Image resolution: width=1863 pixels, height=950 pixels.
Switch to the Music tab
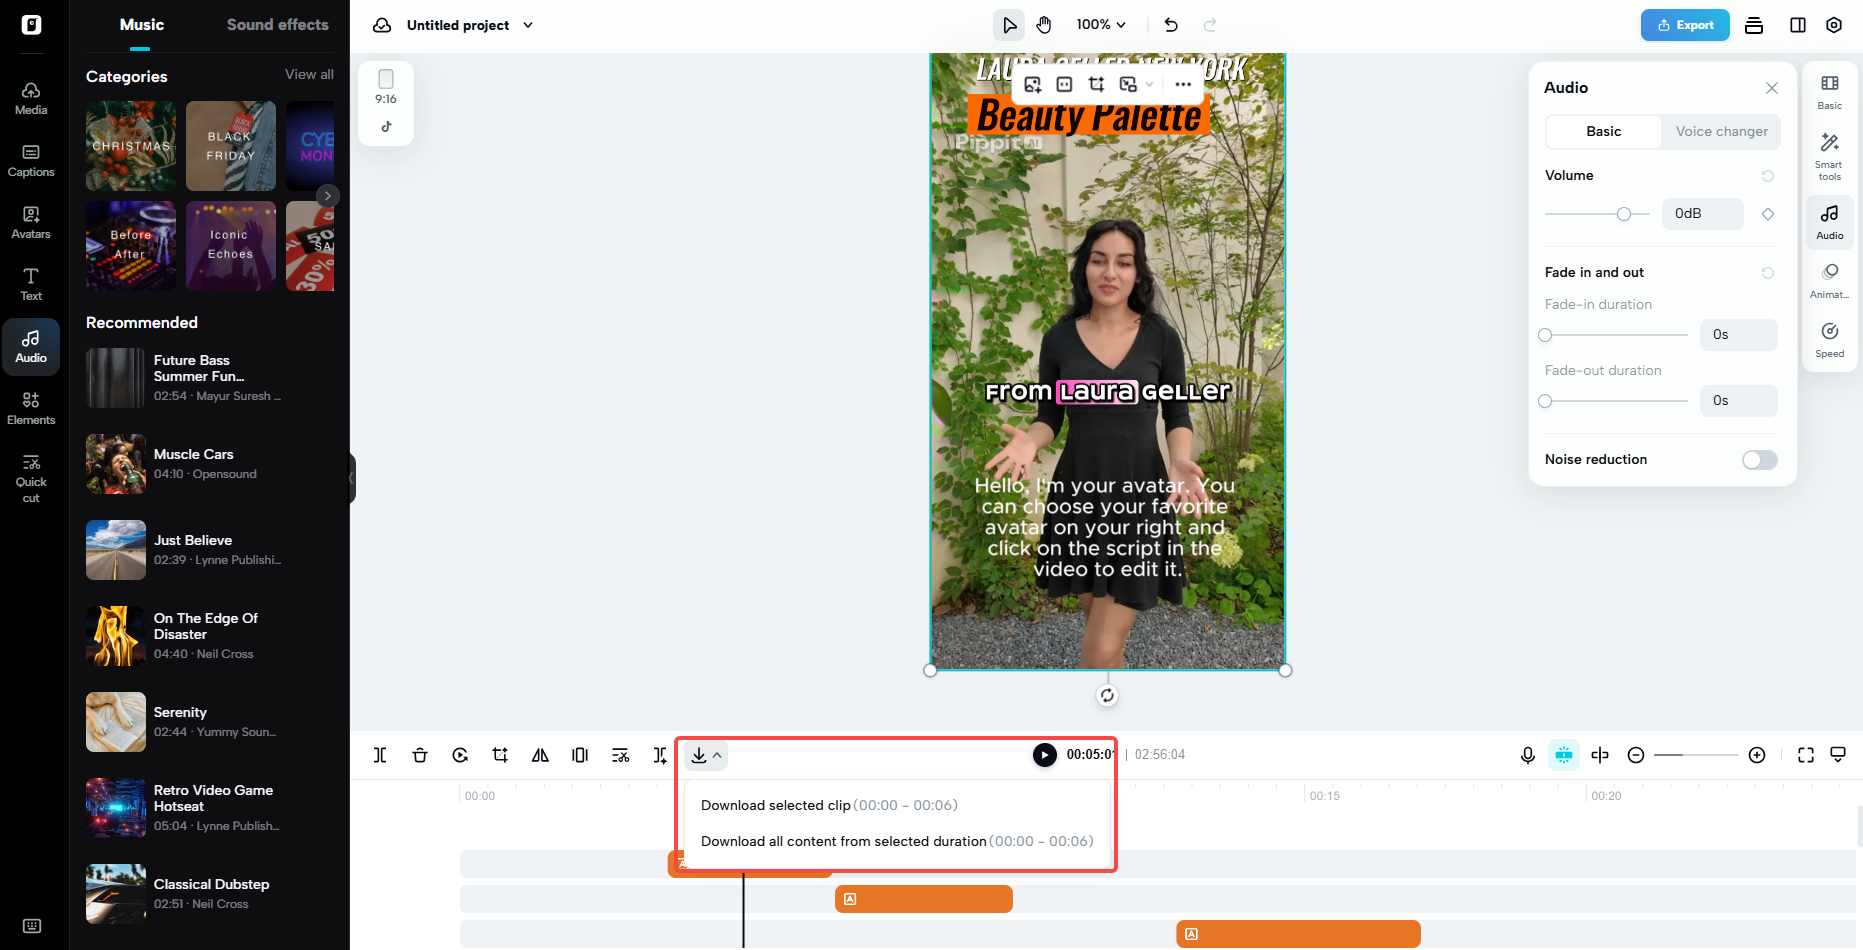141,25
